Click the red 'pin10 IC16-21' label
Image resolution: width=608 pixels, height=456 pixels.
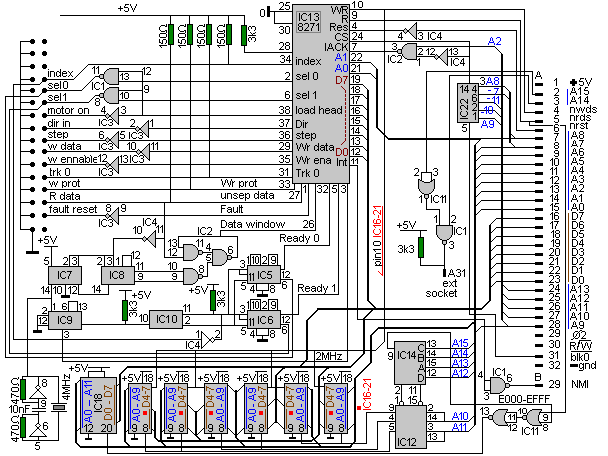[379, 239]
